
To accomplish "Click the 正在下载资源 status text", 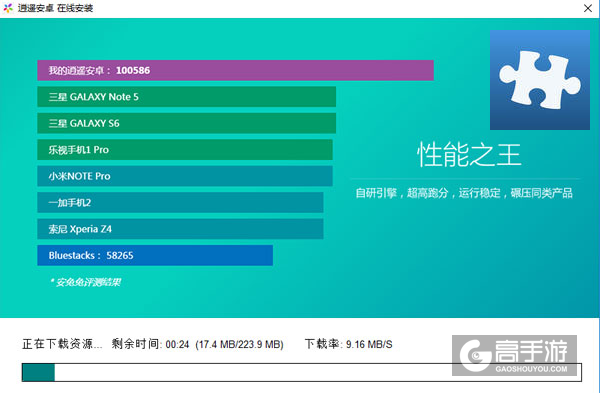I will tap(62, 344).
